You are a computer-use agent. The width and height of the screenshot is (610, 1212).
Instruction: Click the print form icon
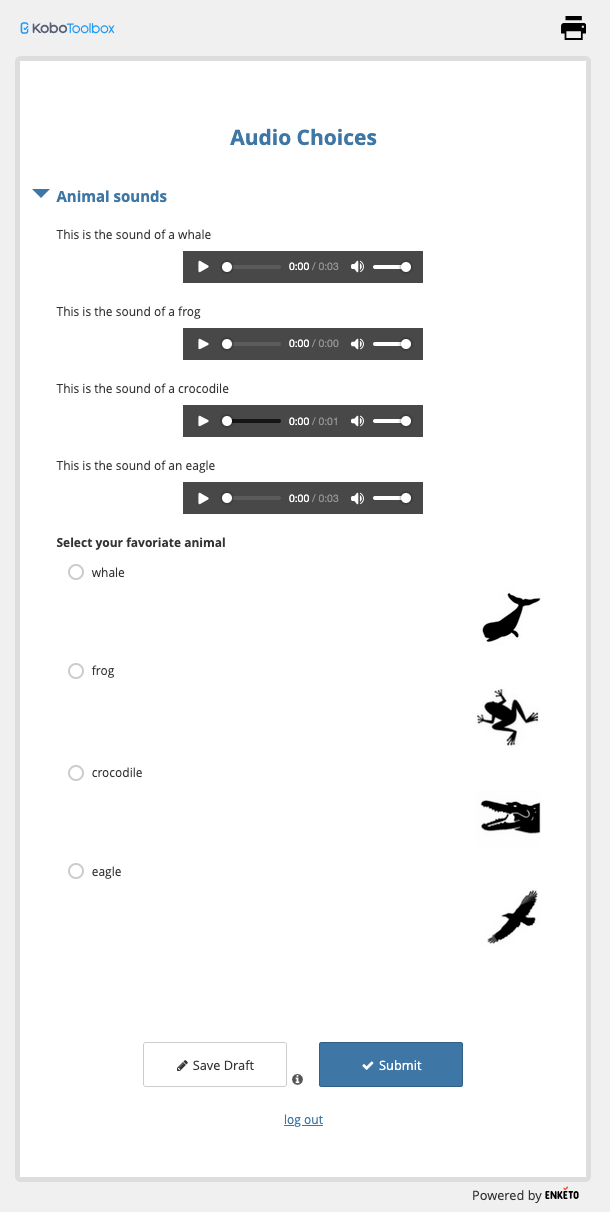pyautogui.click(x=573, y=28)
